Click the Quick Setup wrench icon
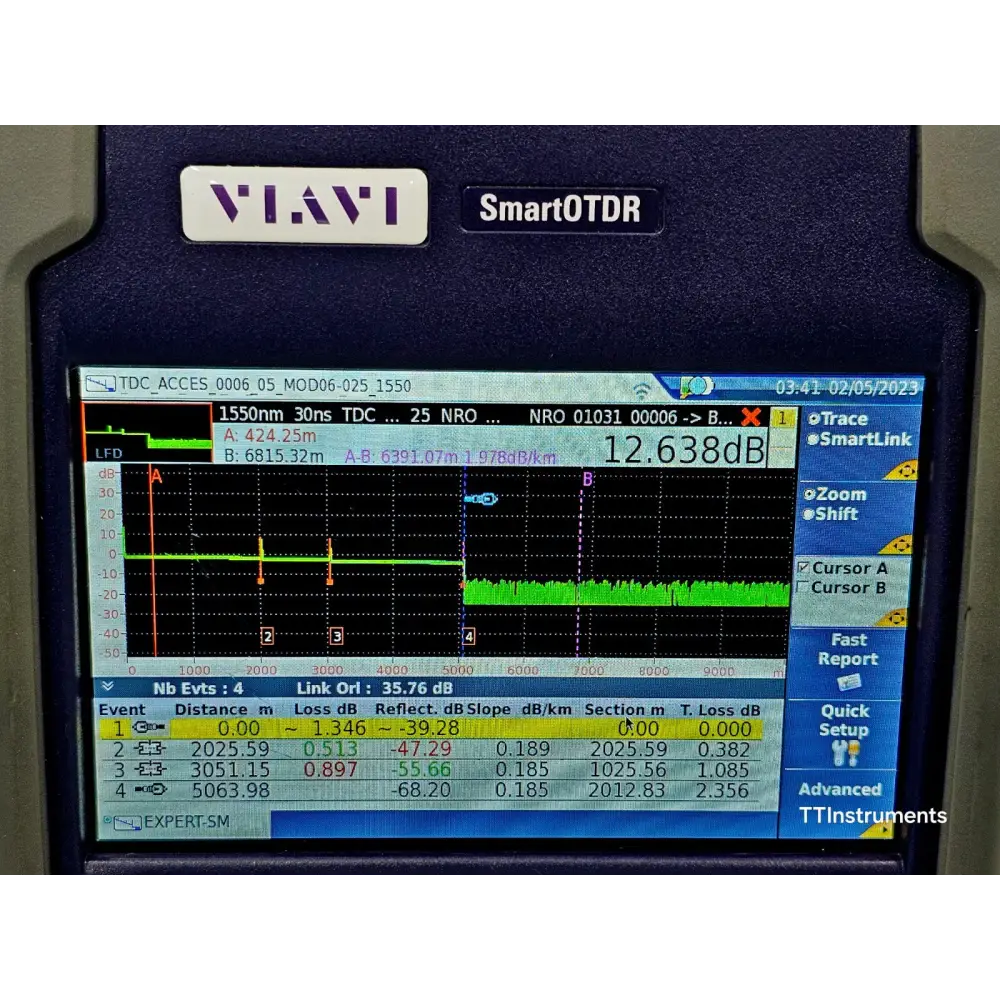This screenshot has width=1000, height=1000. pyautogui.click(x=846, y=753)
